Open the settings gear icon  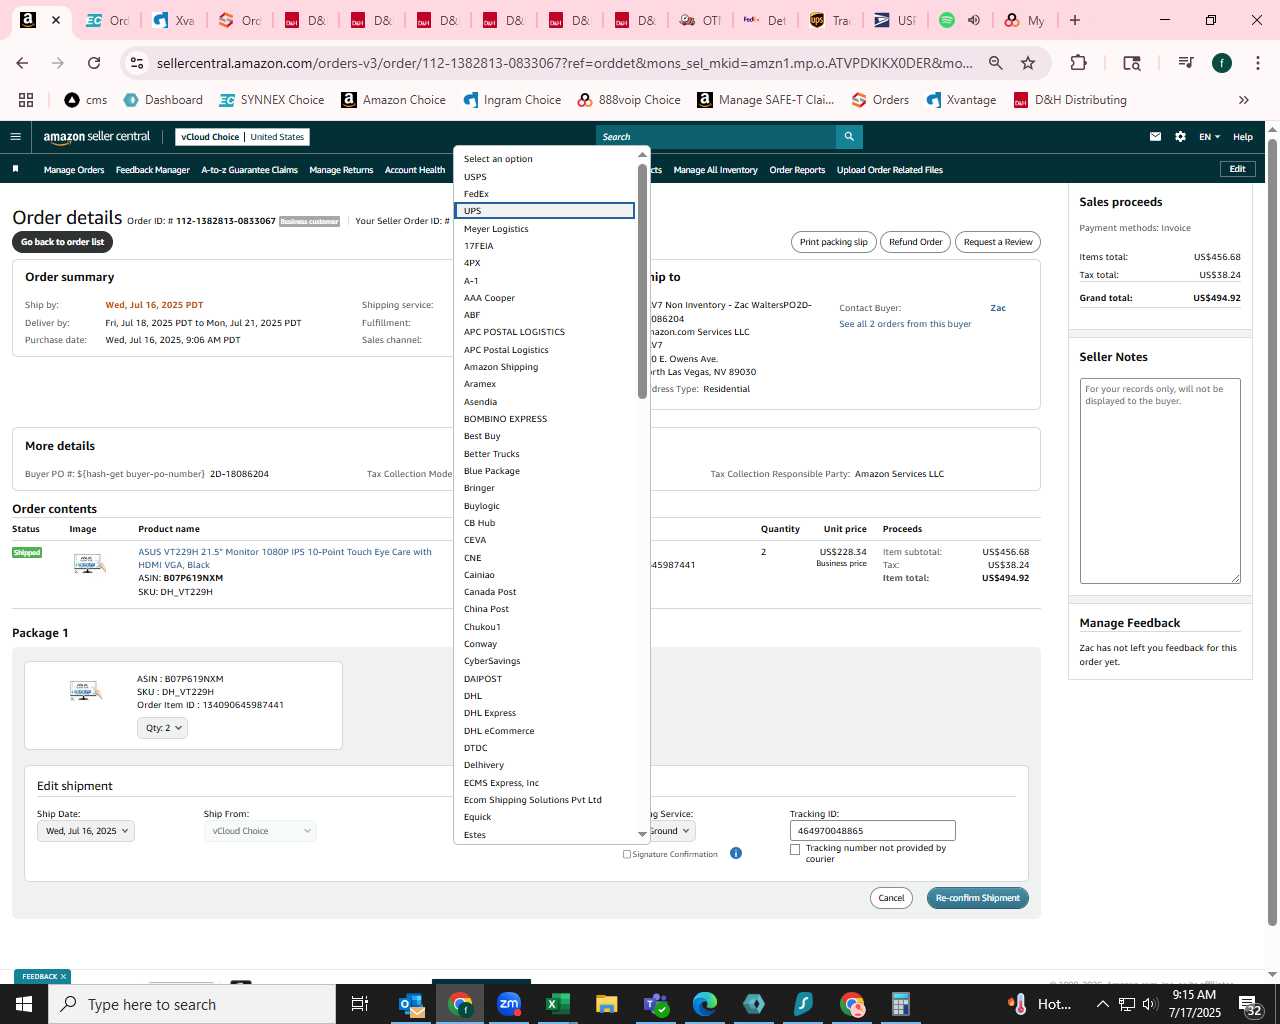click(x=1180, y=137)
